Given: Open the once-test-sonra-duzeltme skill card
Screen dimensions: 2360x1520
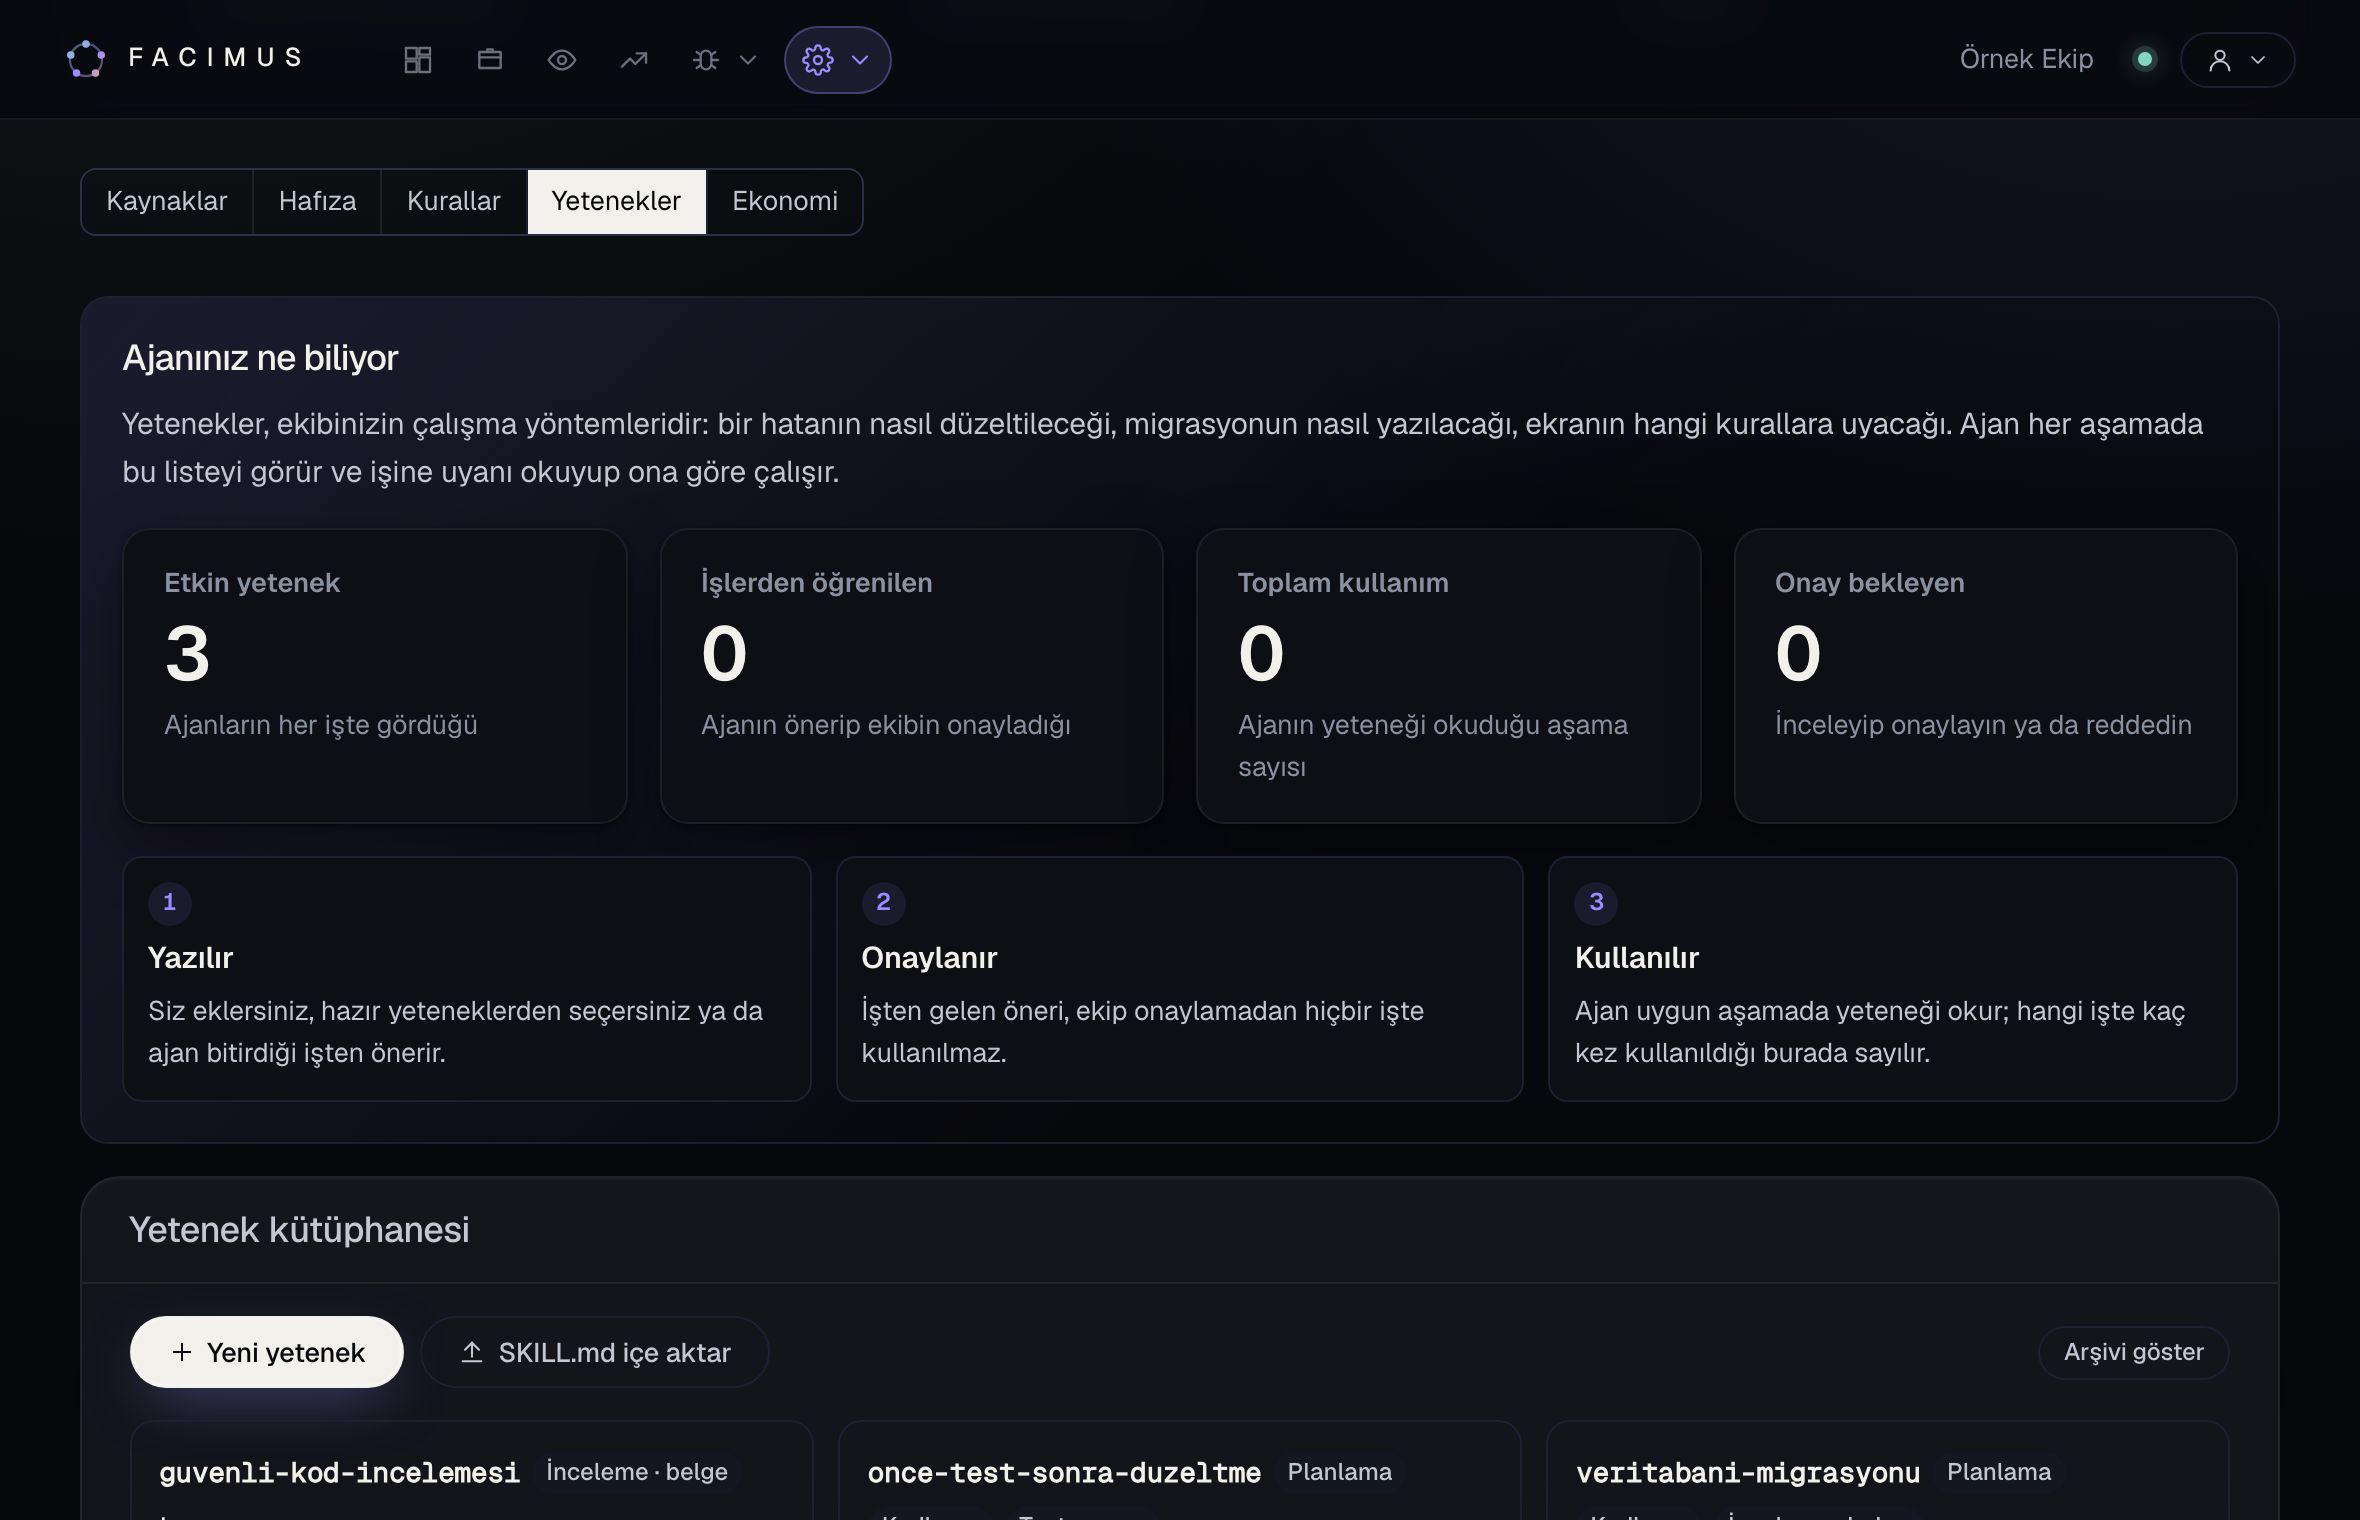Looking at the screenshot, I should click(x=1179, y=1471).
